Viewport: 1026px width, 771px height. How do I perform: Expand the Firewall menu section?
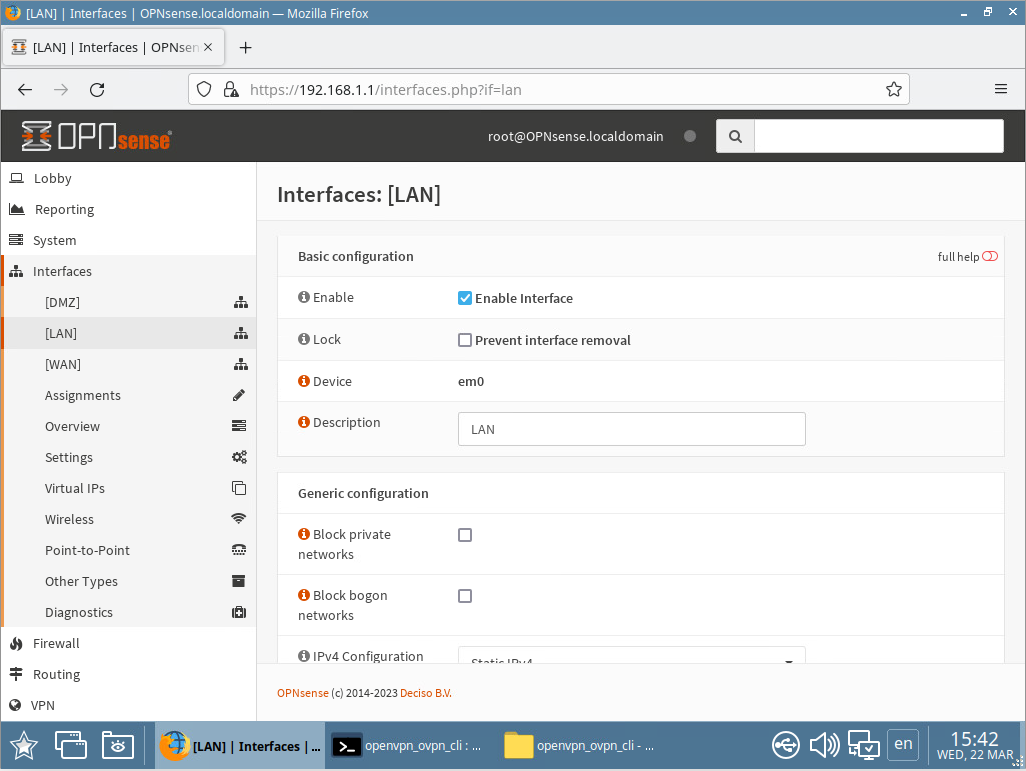pyautogui.click(x=55, y=643)
